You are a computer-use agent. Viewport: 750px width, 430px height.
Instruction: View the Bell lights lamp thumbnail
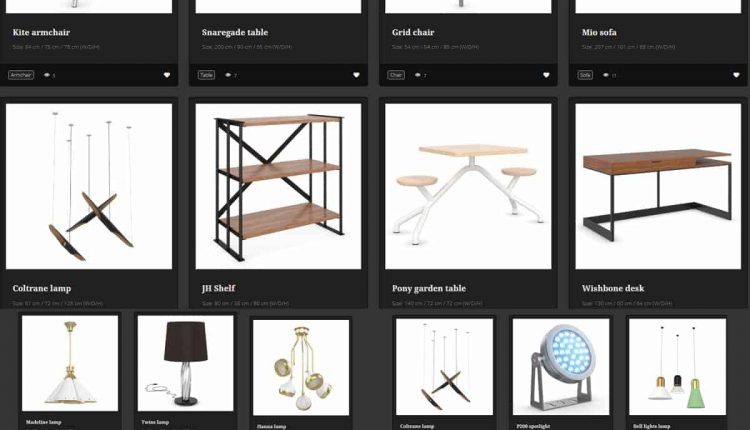[x=677, y=367]
